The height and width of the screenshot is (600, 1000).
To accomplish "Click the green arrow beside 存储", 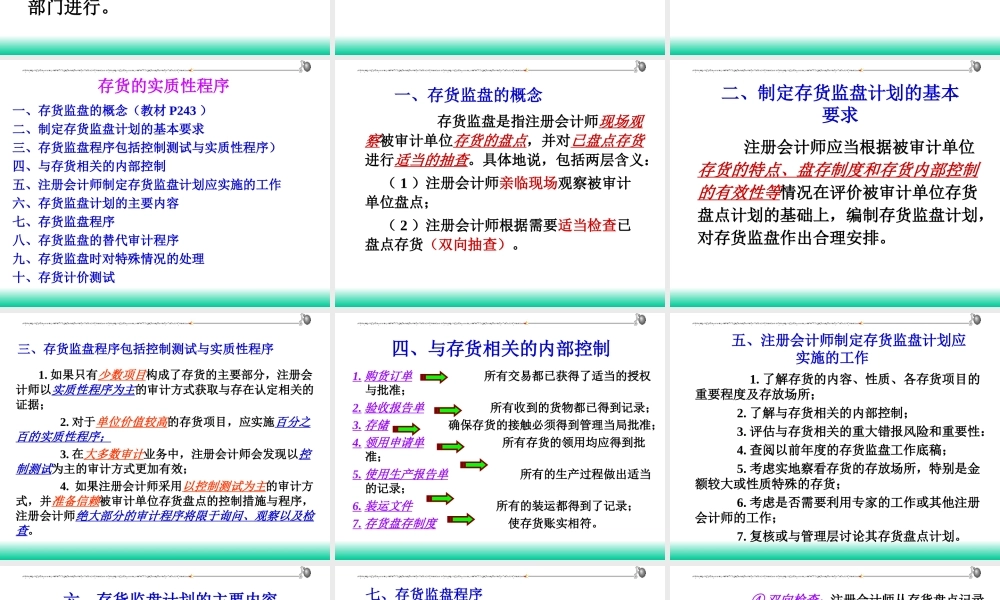I will pos(406,429).
